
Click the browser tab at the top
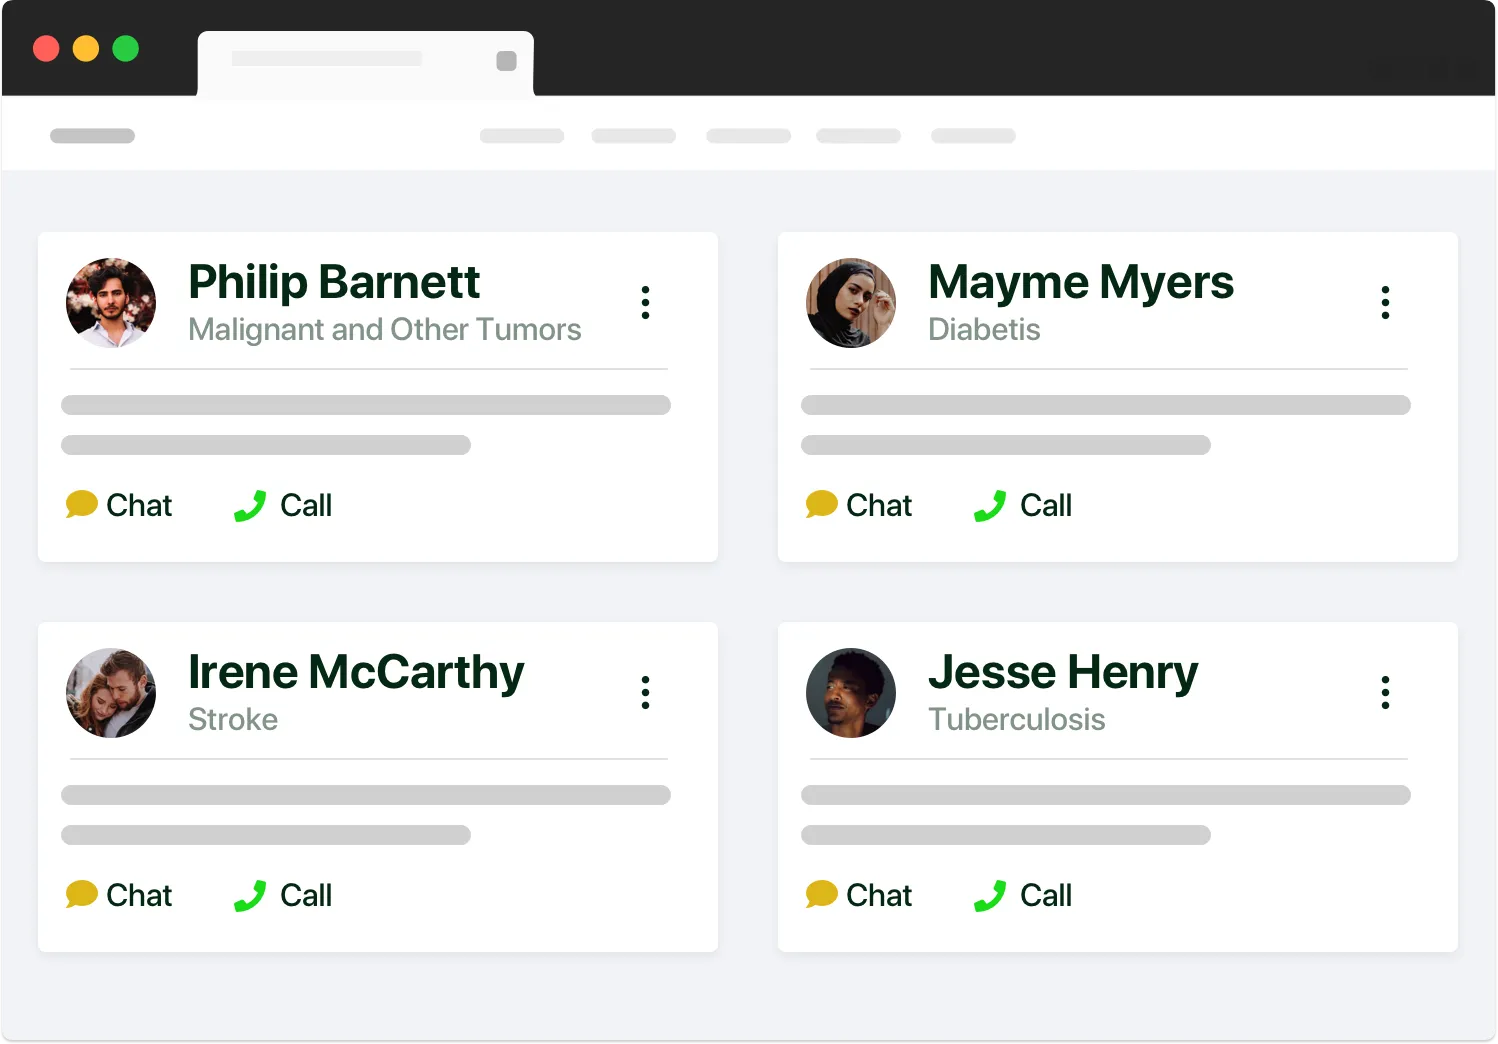[365, 62]
